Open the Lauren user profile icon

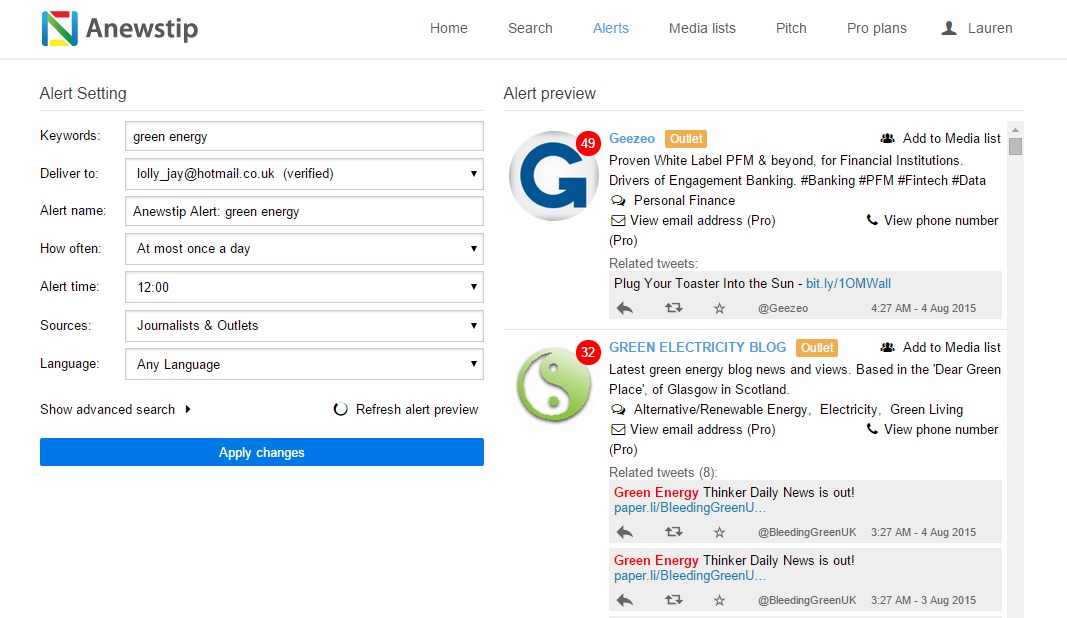coord(949,28)
